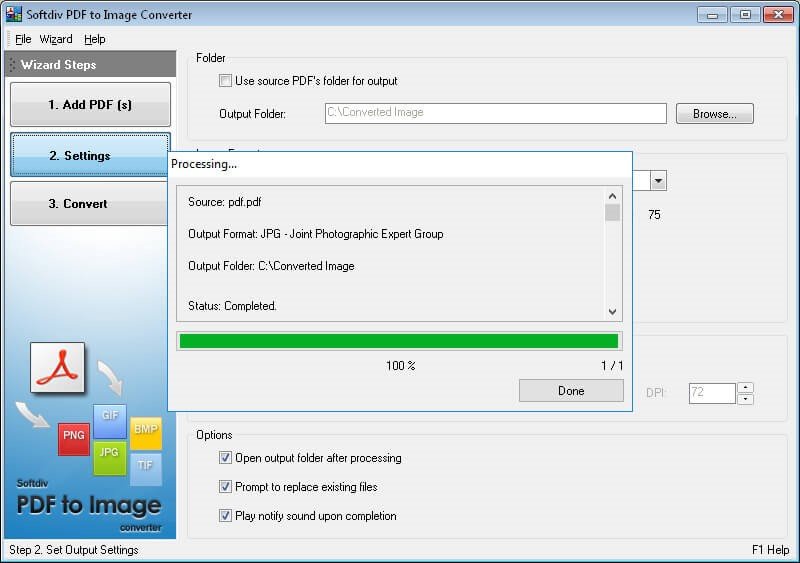Click the 'Status: Completed.' log line

232,306
